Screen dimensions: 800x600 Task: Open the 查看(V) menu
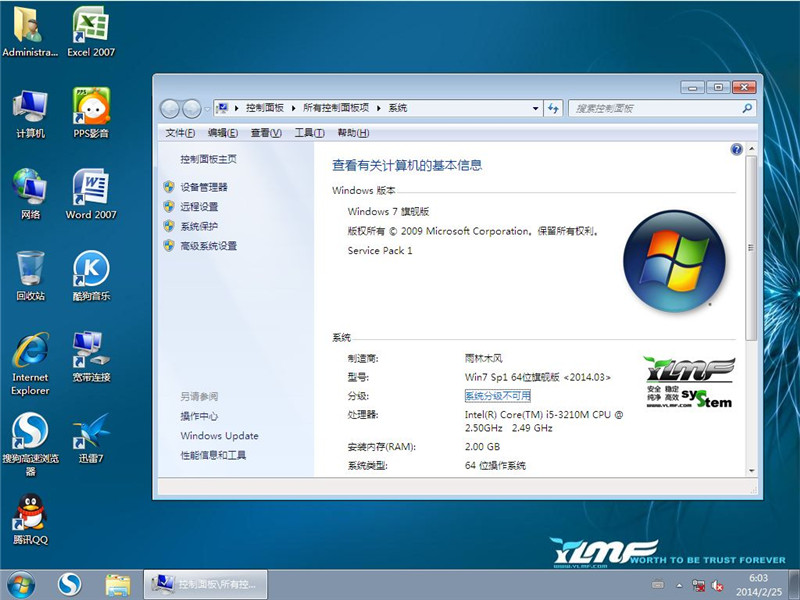[x=266, y=133]
